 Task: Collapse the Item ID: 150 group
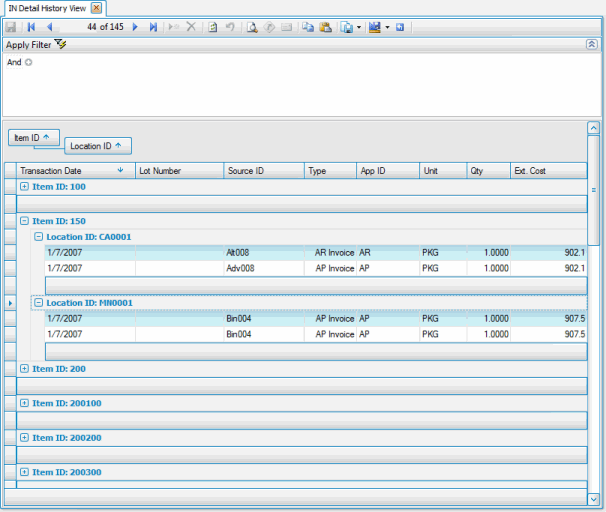point(24,221)
